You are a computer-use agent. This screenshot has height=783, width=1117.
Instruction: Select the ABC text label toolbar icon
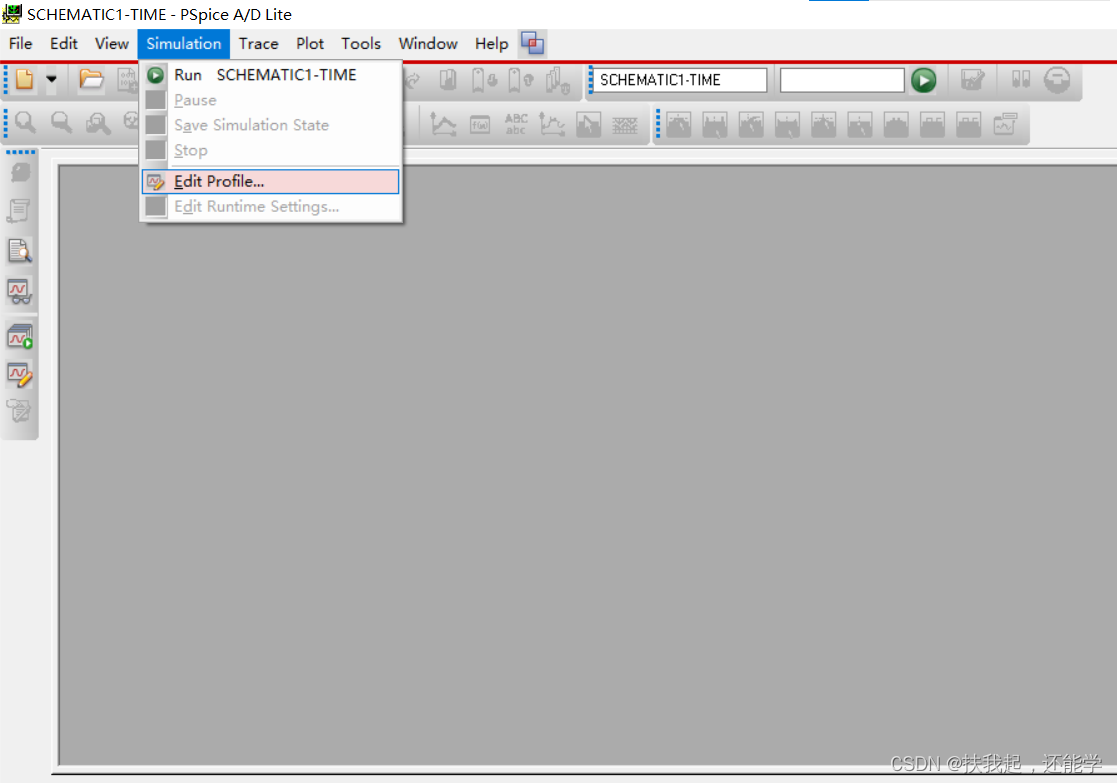click(516, 123)
